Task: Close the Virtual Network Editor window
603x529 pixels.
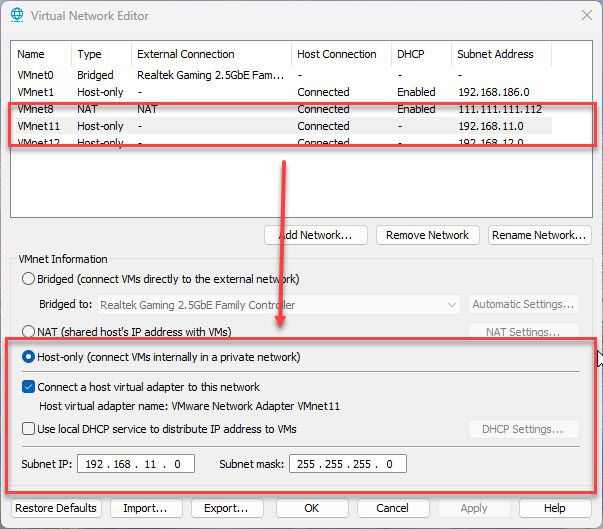Action: click(586, 15)
